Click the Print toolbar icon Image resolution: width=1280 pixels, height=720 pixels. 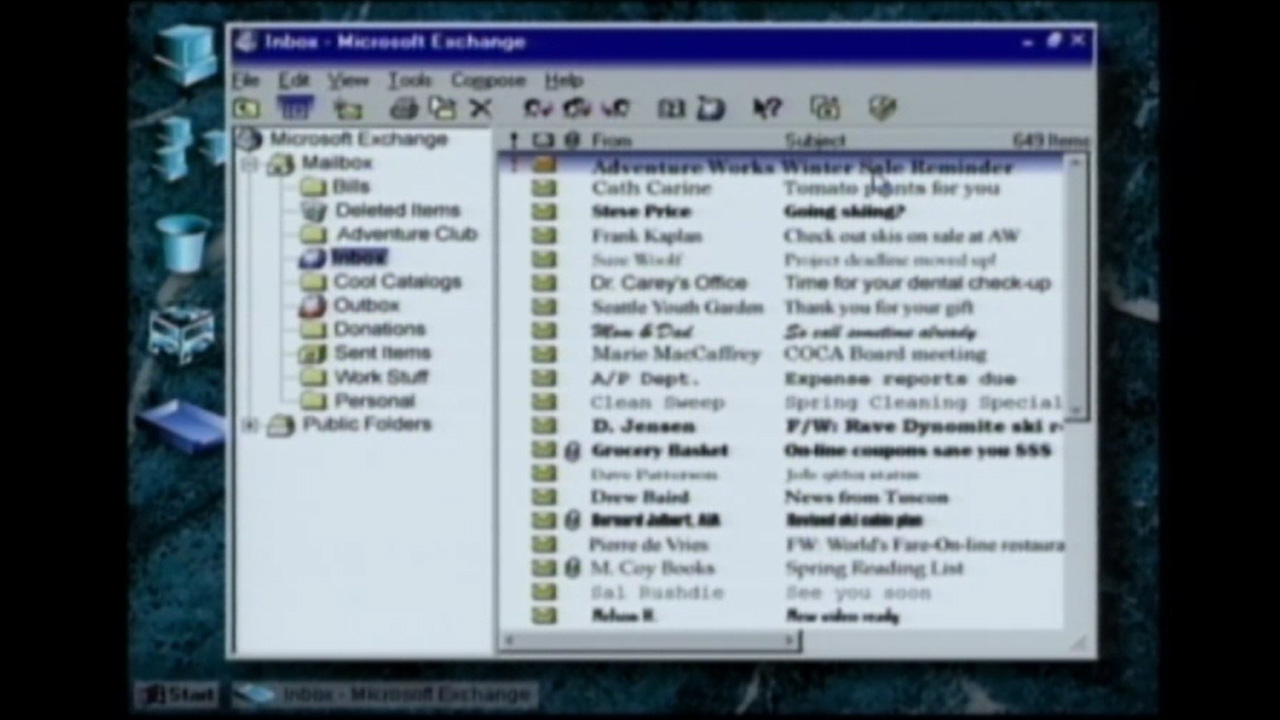click(403, 108)
